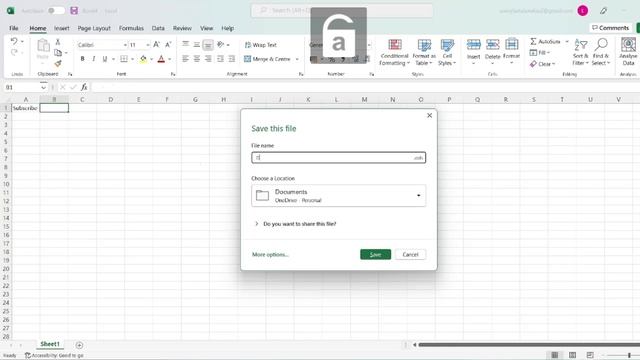Open Find & Select
640x360 pixels.
(x=601, y=52)
